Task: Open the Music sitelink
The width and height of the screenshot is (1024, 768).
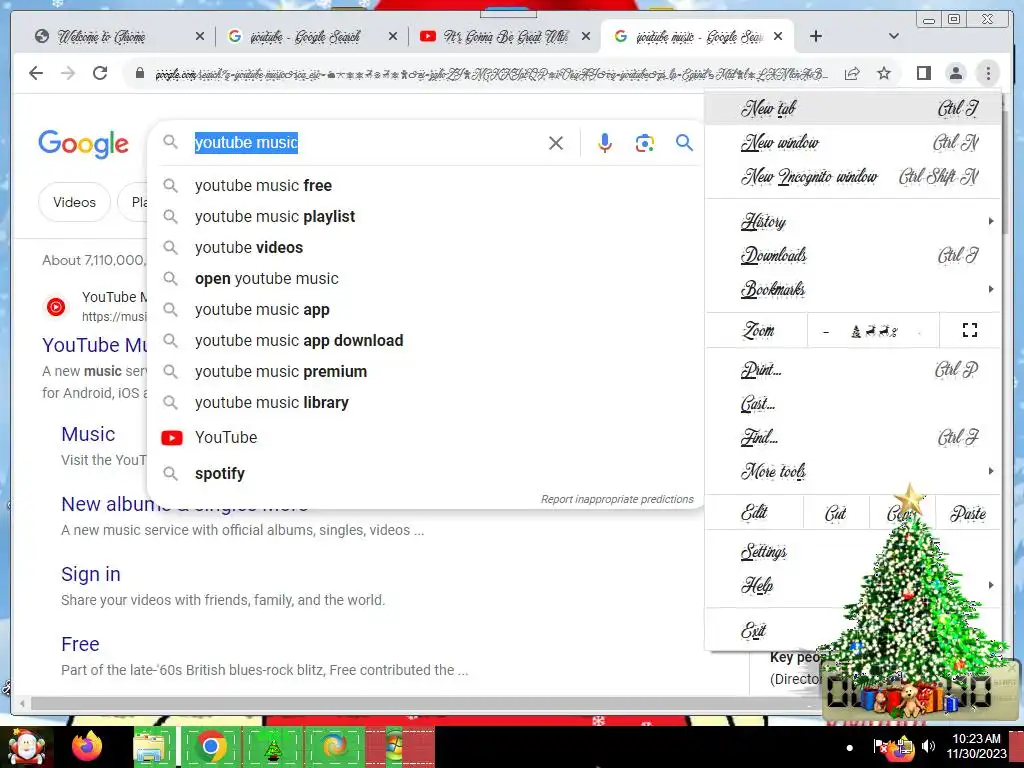Action: pyautogui.click(x=88, y=434)
